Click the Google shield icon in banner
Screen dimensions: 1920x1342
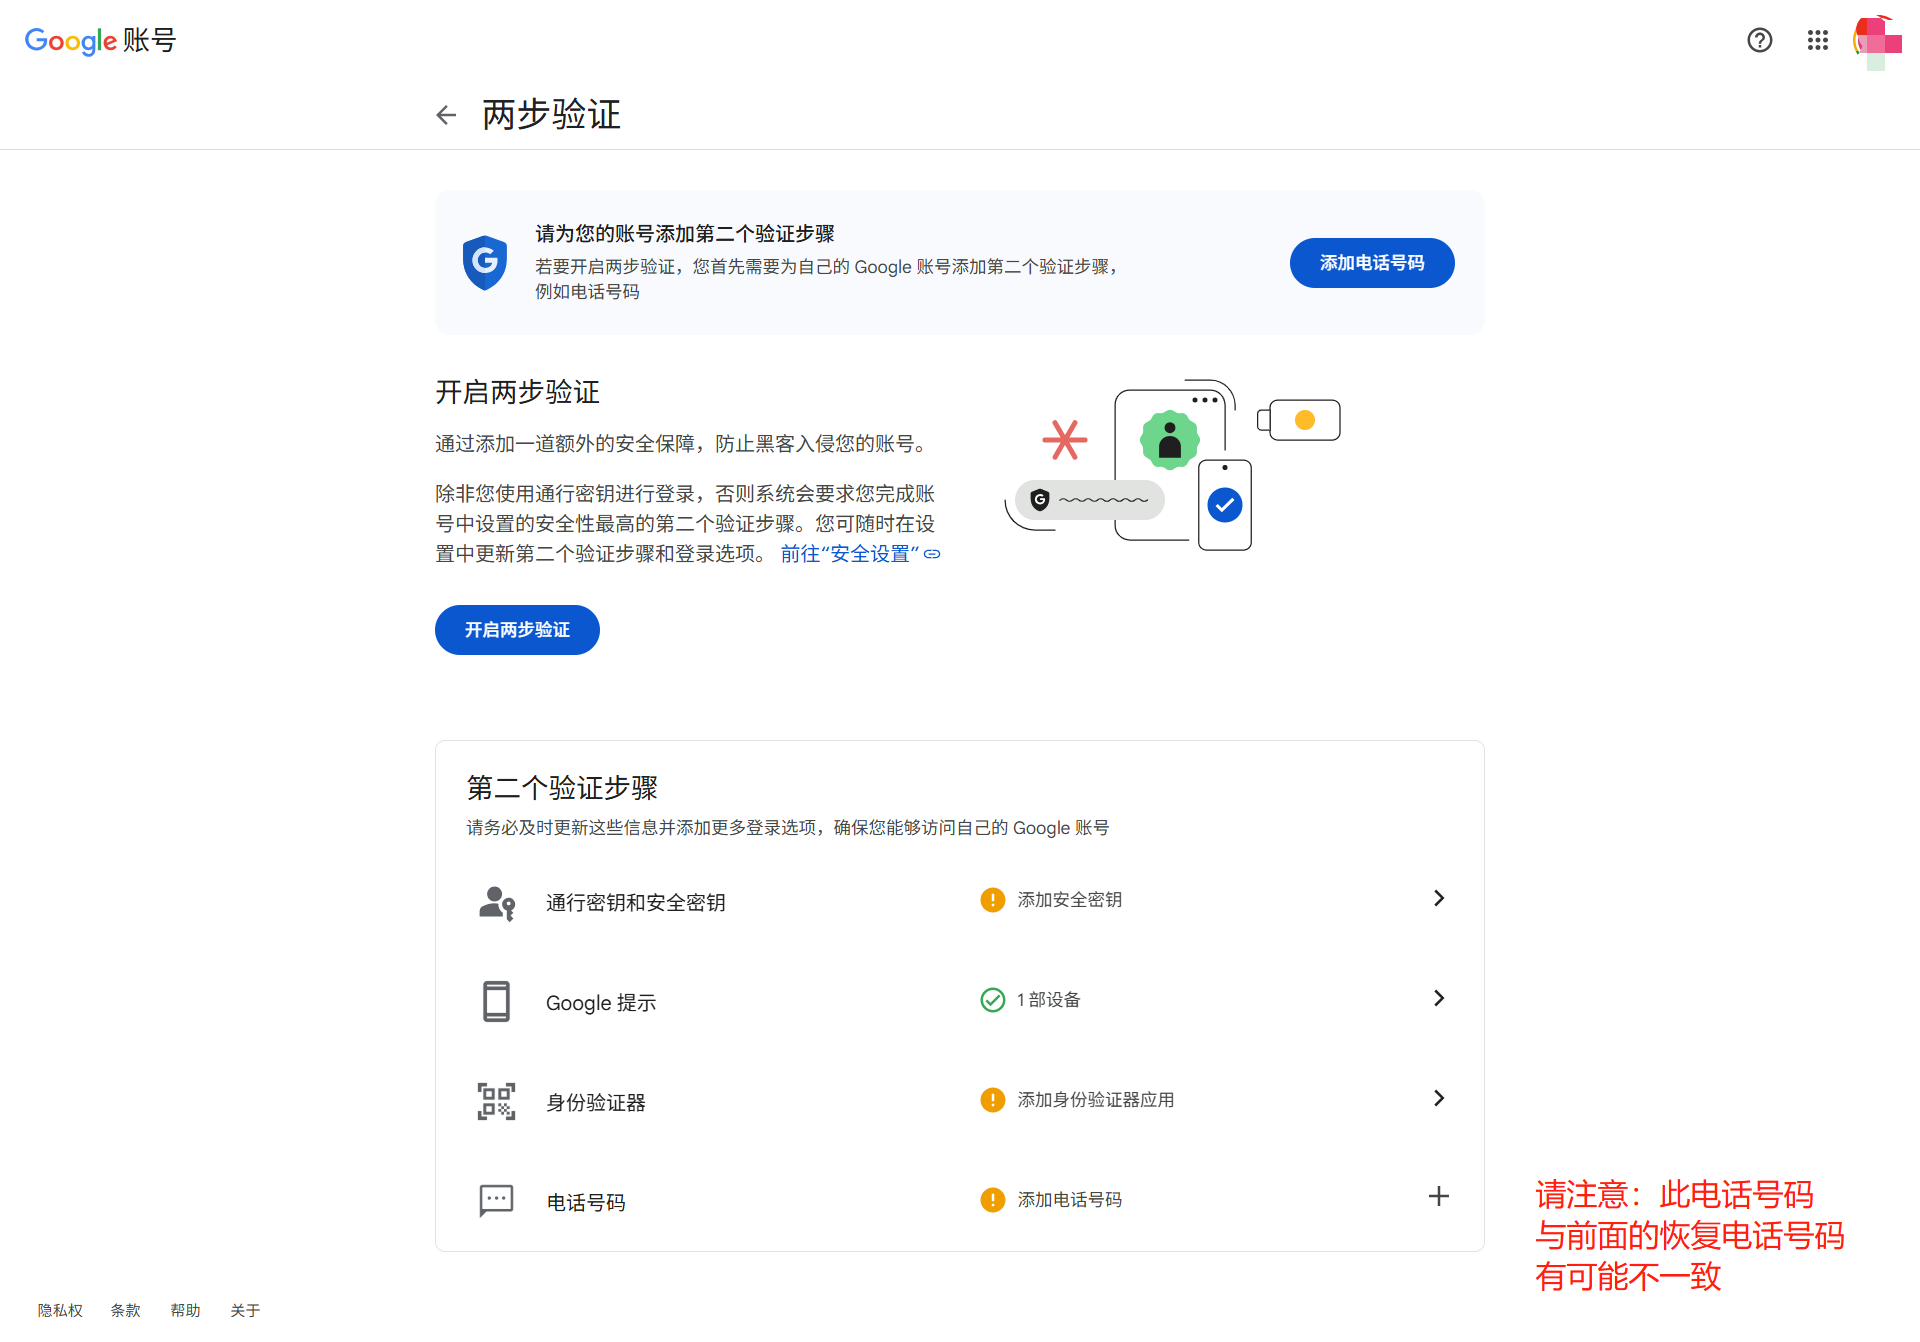coord(485,262)
